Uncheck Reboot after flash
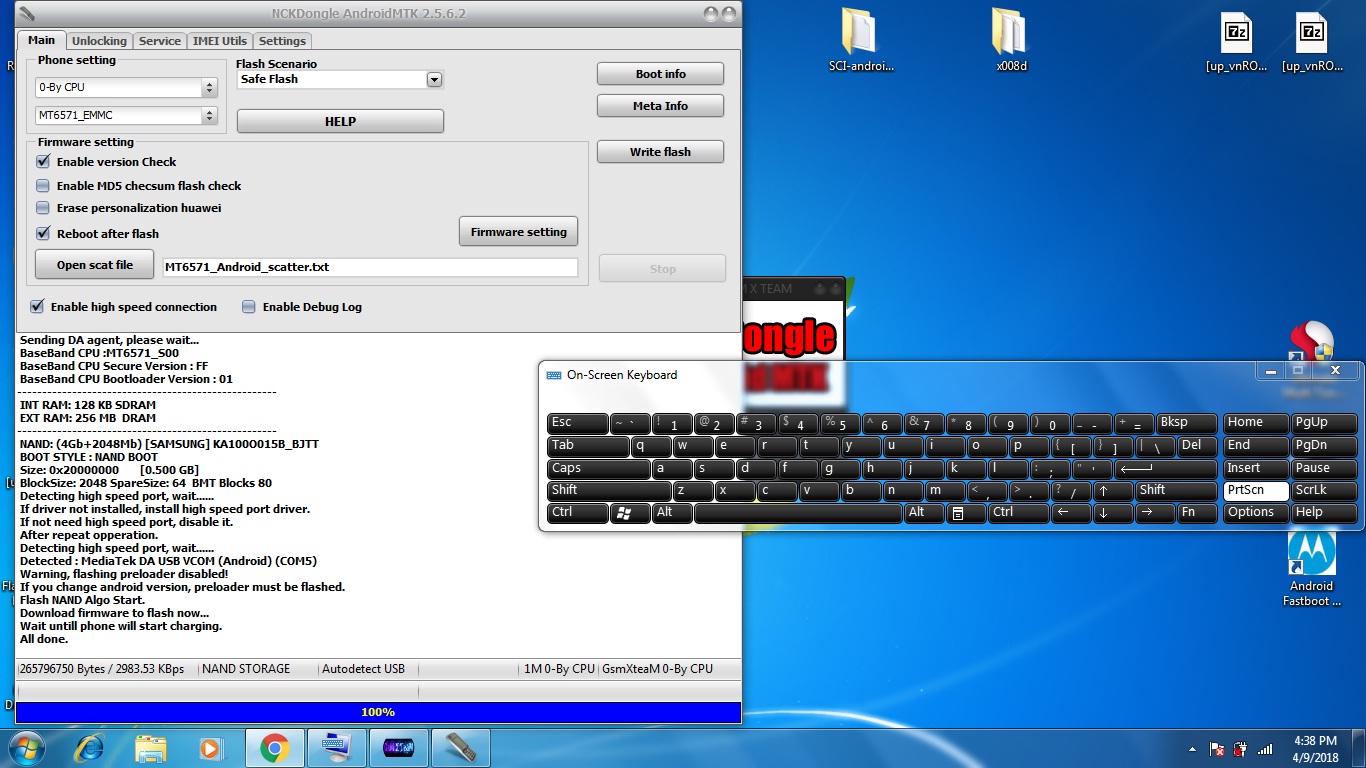Viewport: 1366px width, 768px height. click(43, 234)
